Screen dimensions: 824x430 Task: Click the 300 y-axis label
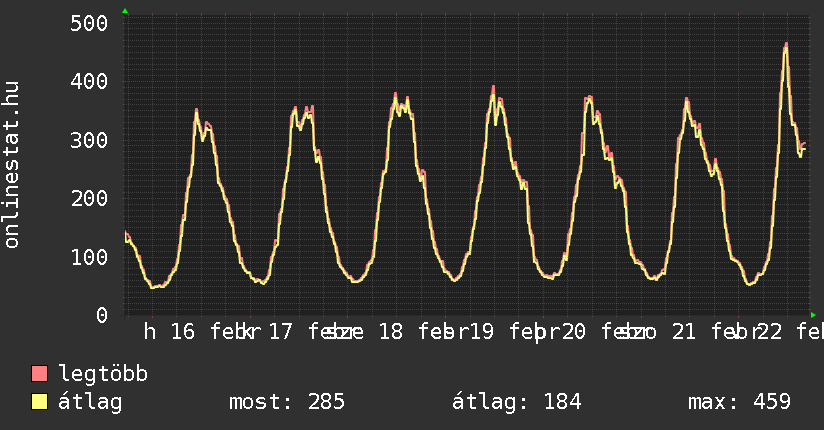click(x=88, y=140)
